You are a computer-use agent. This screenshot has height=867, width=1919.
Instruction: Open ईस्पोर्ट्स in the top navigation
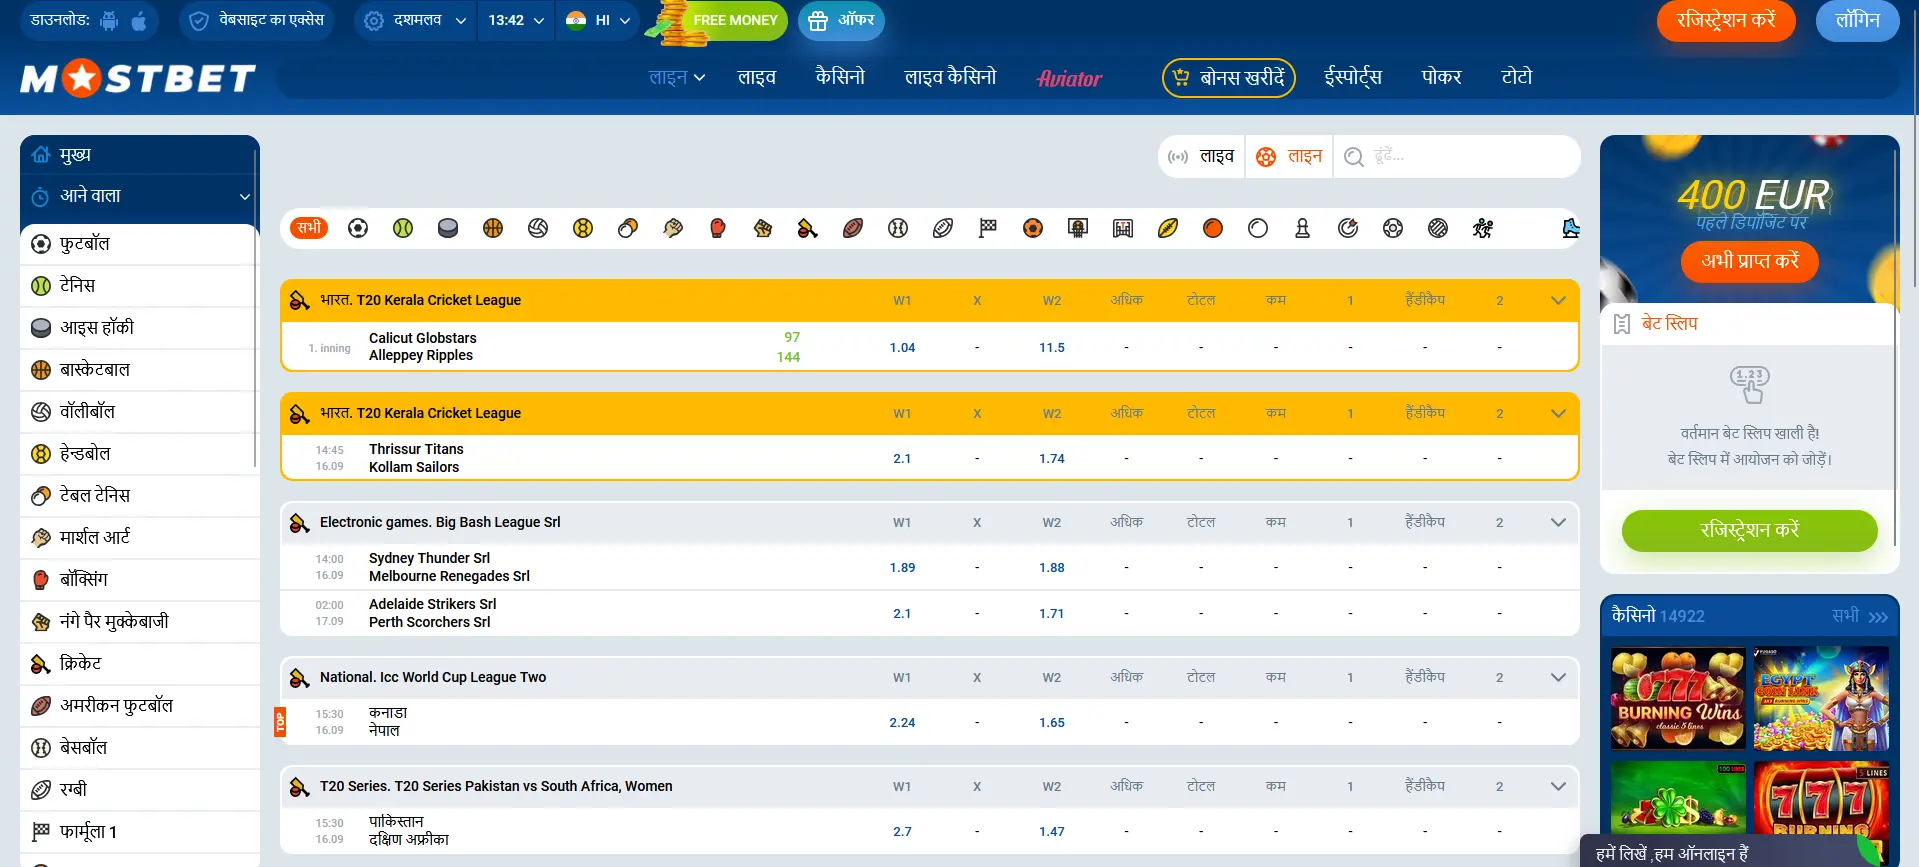click(x=1353, y=77)
